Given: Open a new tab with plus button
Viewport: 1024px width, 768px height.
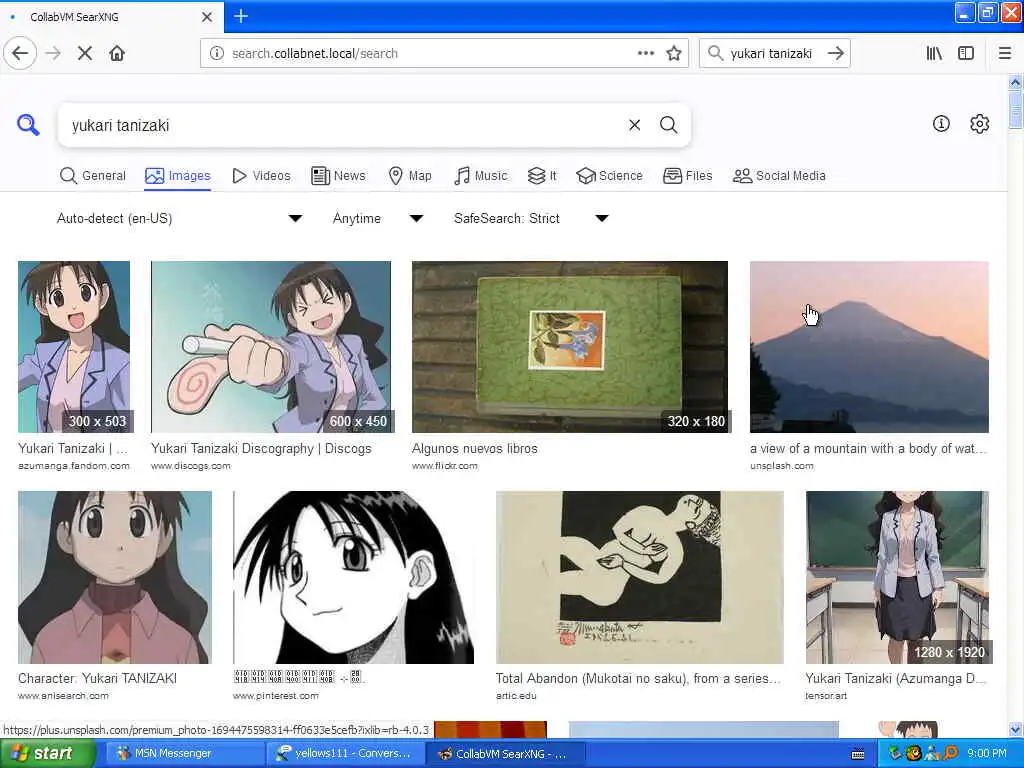Looking at the screenshot, I should pyautogui.click(x=241, y=16).
